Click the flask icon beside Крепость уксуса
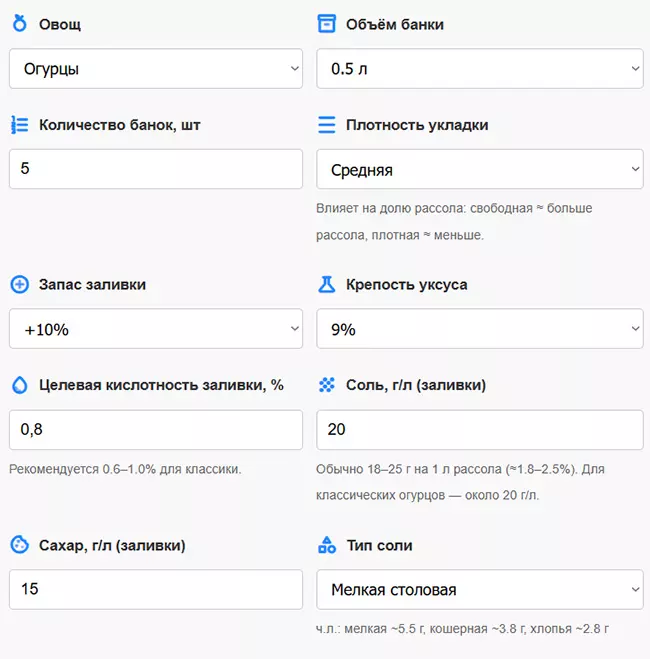Screen dimensions: 650x659 [326, 285]
